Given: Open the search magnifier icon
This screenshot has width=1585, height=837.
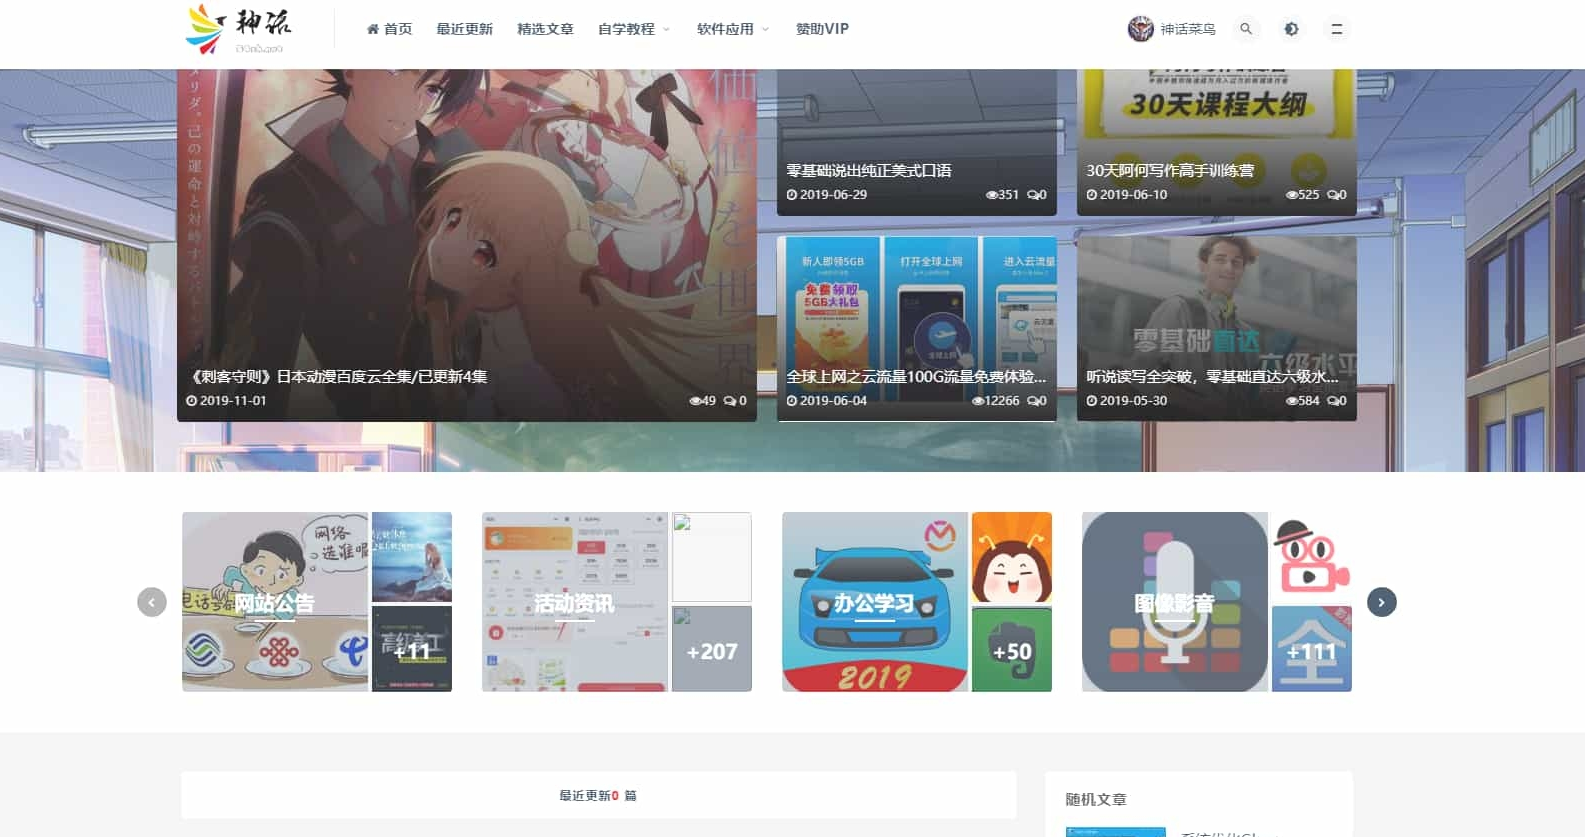Looking at the screenshot, I should 1246,29.
